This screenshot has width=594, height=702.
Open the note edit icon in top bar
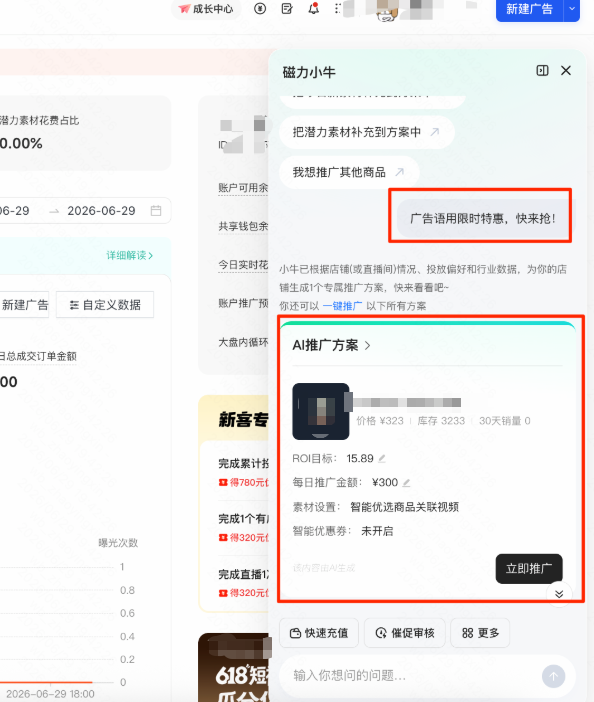[x=287, y=9]
